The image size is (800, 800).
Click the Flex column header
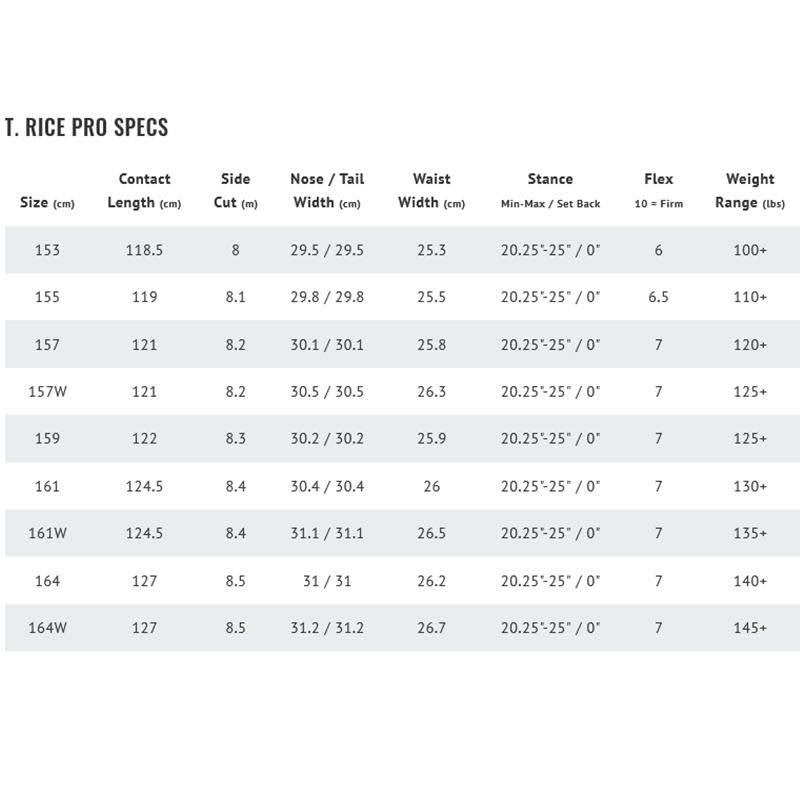pyautogui.click(x=659, y=191)
